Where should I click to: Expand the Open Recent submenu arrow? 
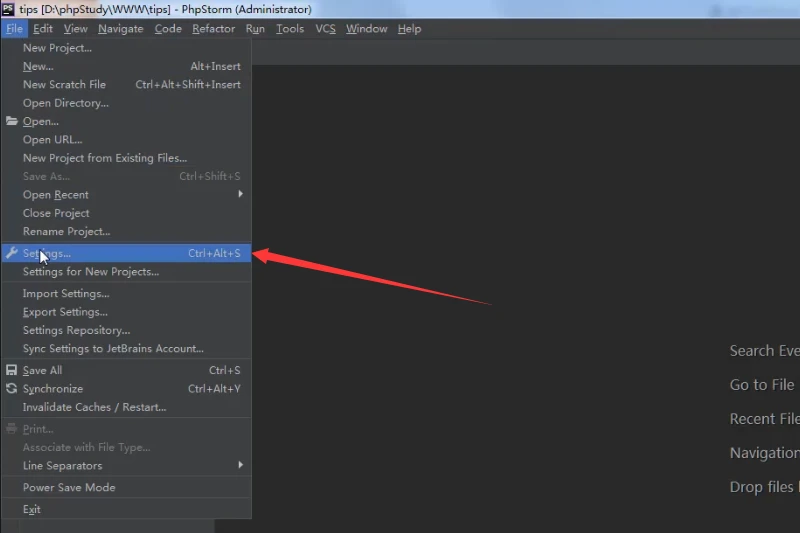240,194
